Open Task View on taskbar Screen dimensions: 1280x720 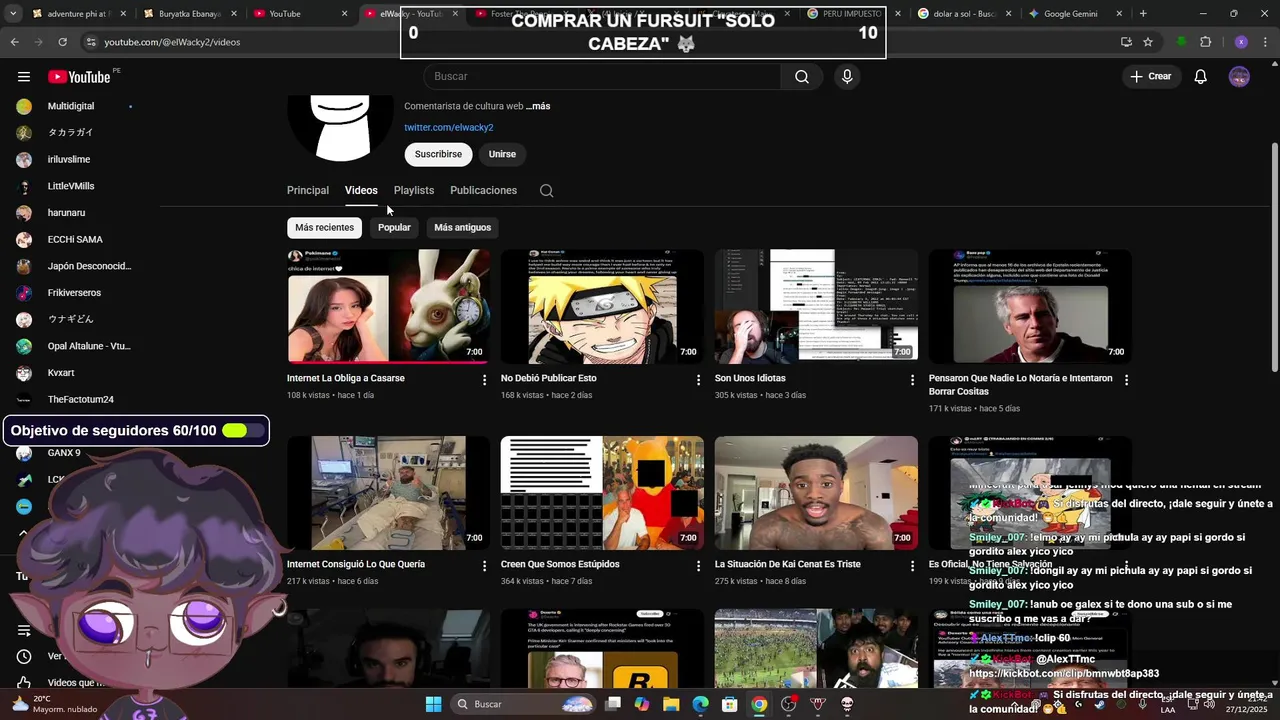point(612,704)
